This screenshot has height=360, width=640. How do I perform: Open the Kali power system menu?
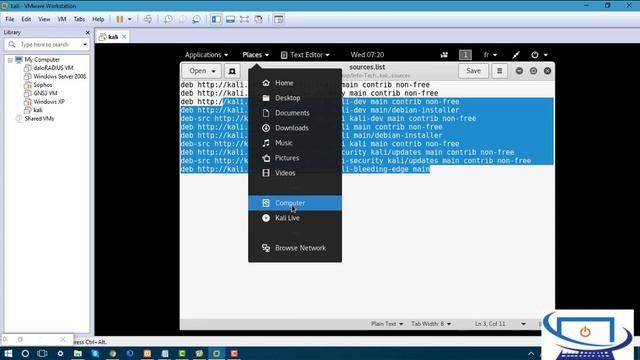pyautogui.click(x=539, y=55)
